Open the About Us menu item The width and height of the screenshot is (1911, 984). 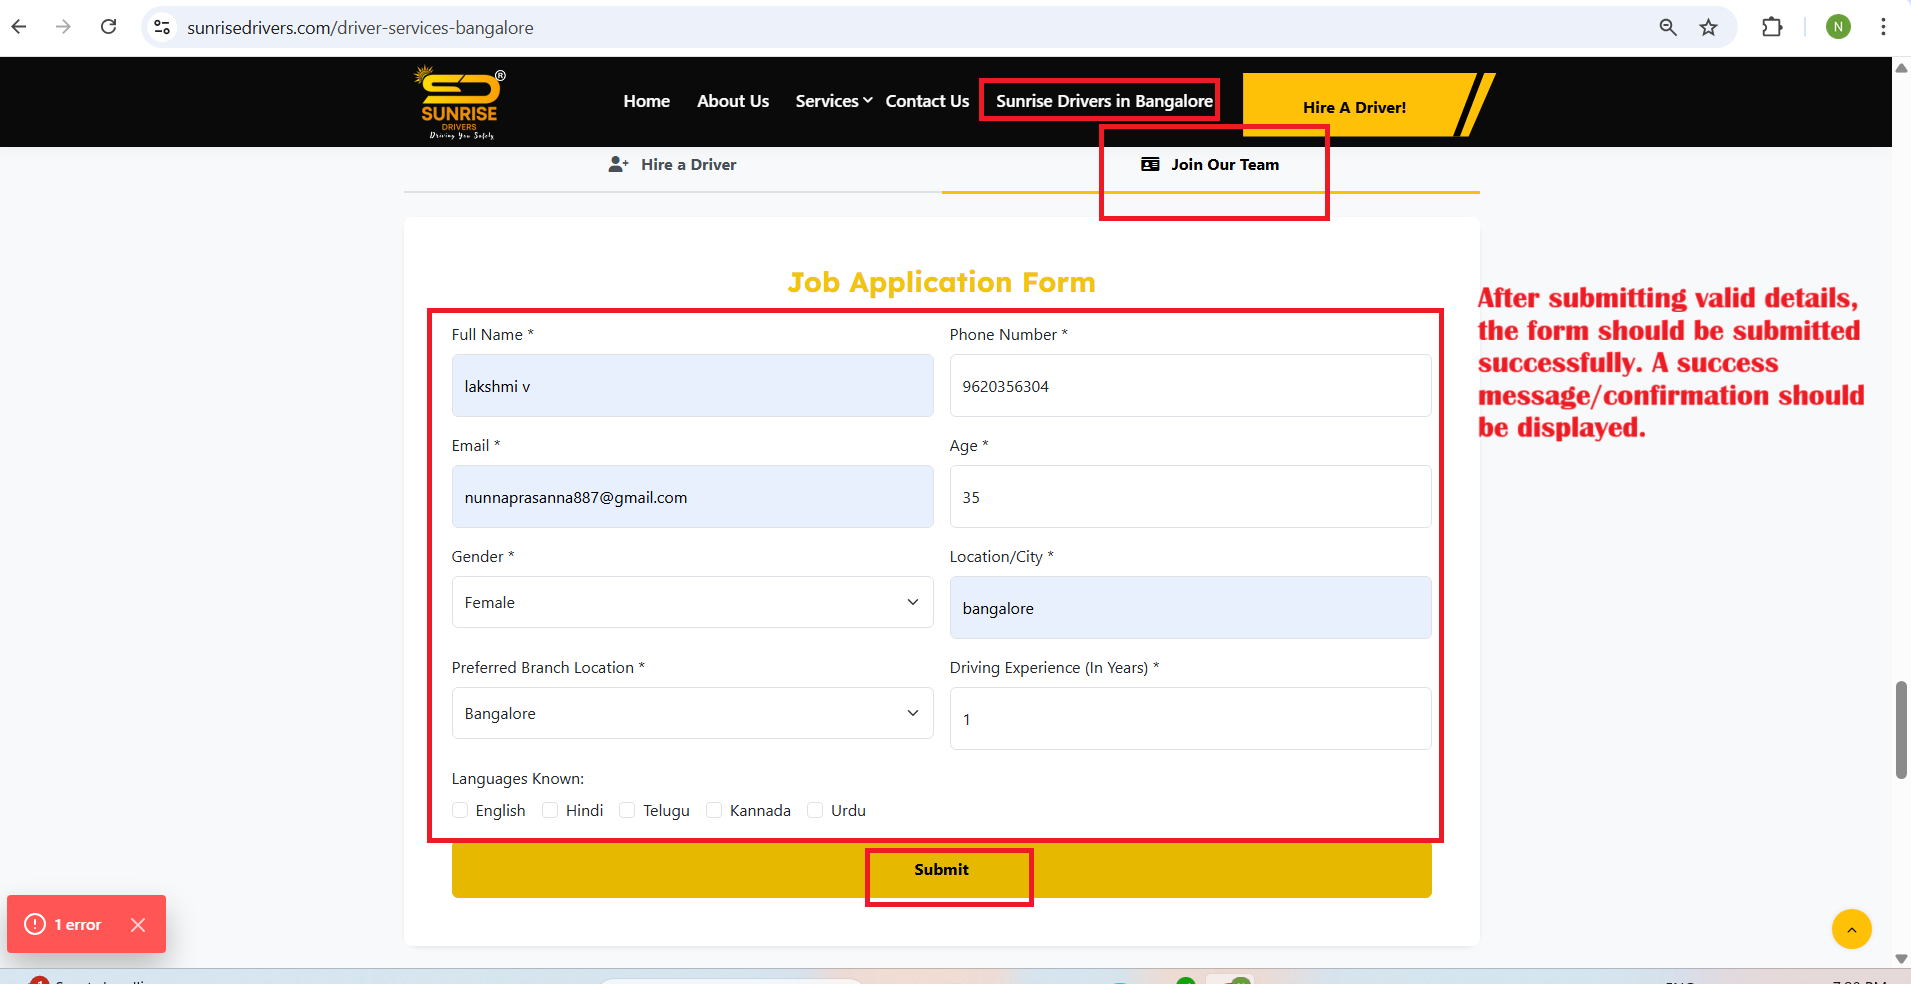point(732,101)
